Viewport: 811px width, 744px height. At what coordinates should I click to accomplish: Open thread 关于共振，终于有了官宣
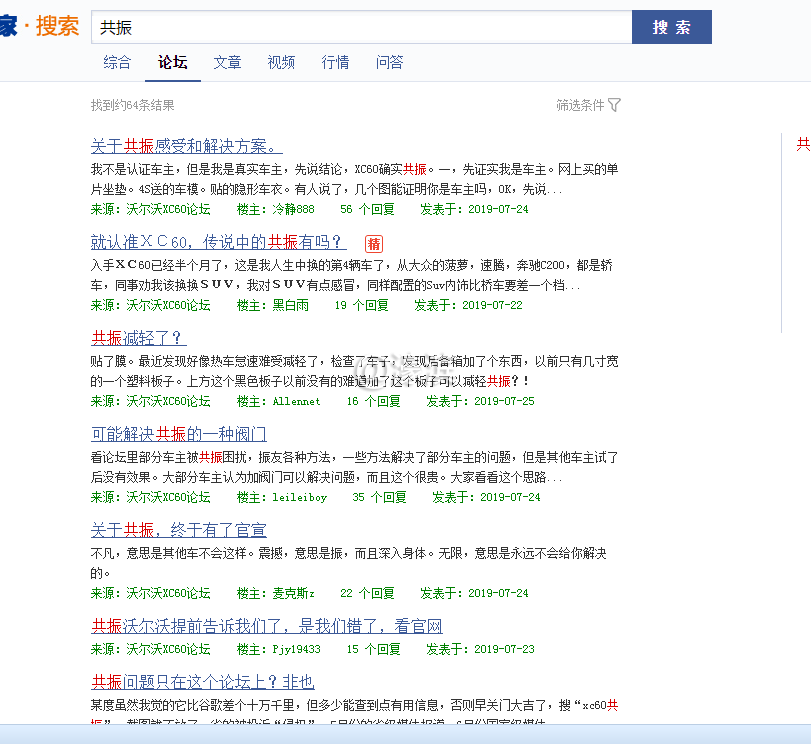(x=178, y=530)
